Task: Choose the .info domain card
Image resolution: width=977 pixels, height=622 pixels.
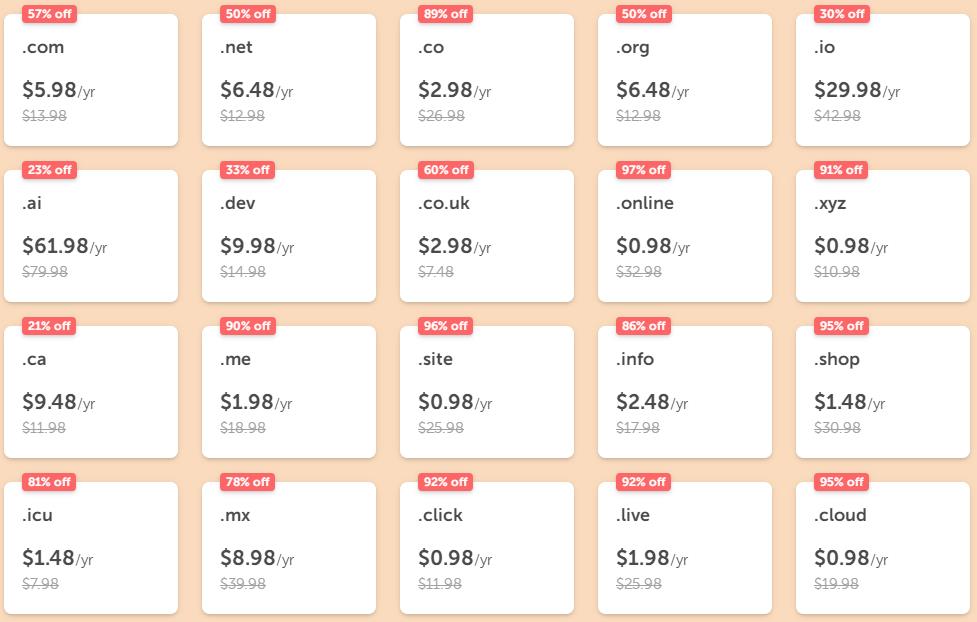Action: tap(685, 392)
